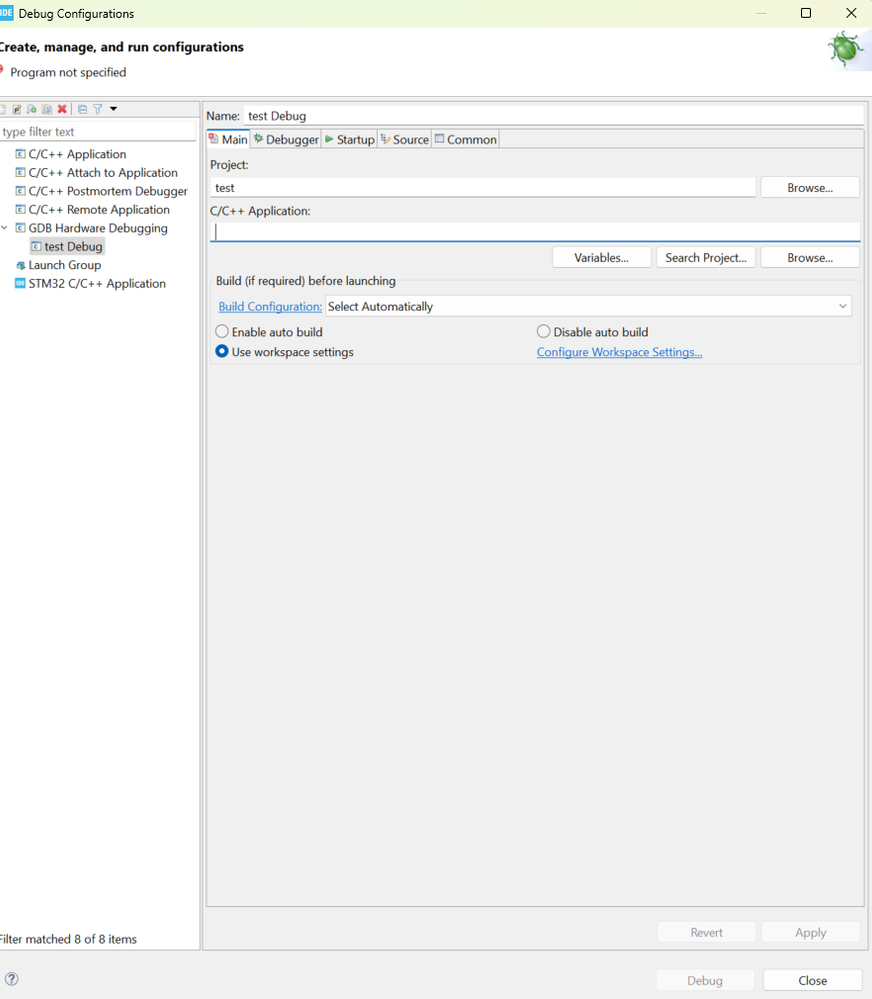Delete the selected launch configuration (red X)
Image resolution: width=872 pixels, height=999 pixels.
coord(62,109)
